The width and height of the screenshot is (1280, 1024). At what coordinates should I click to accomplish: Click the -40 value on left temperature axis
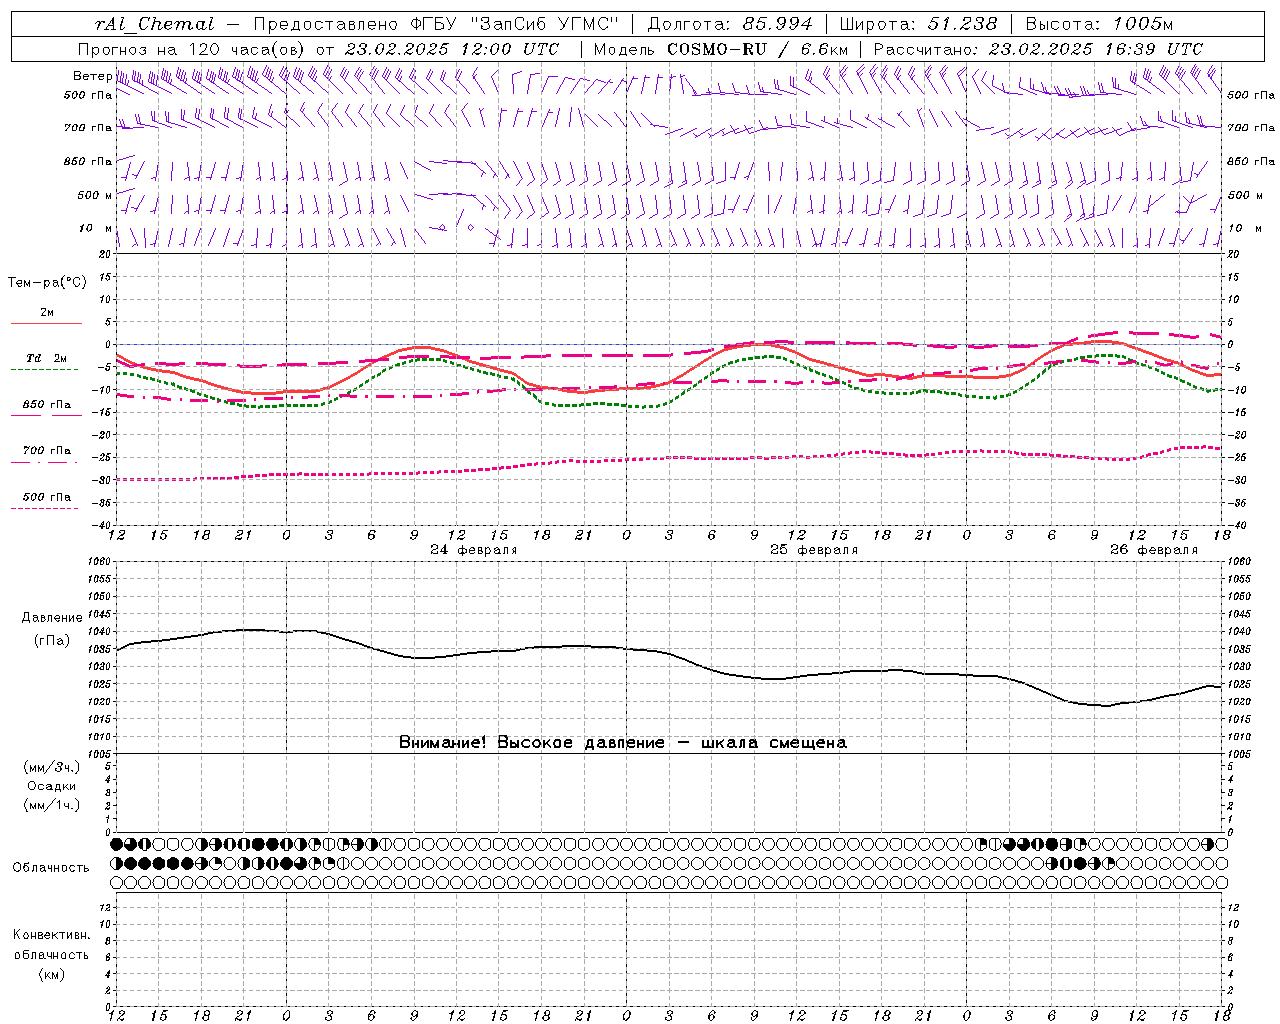coord(102,526)
